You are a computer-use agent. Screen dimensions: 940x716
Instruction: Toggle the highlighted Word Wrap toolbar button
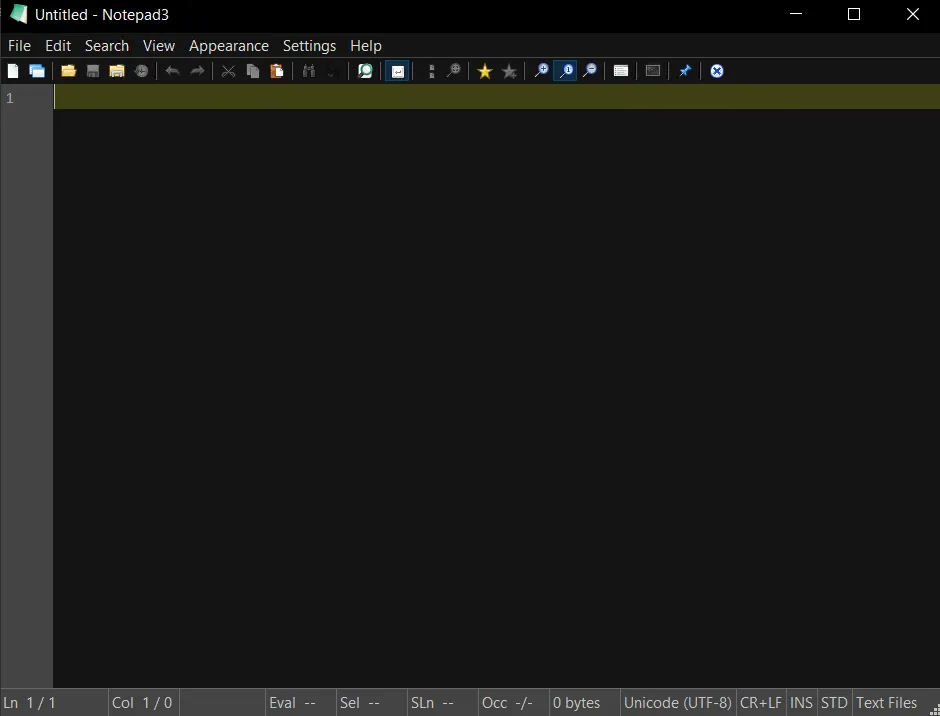tap(397, 71)
